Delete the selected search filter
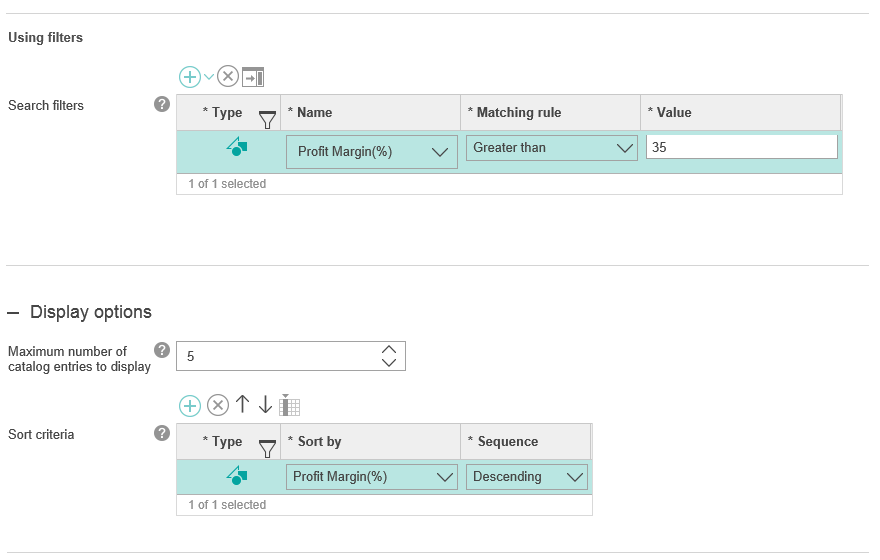The image size is (880, 560). (228, 77)
